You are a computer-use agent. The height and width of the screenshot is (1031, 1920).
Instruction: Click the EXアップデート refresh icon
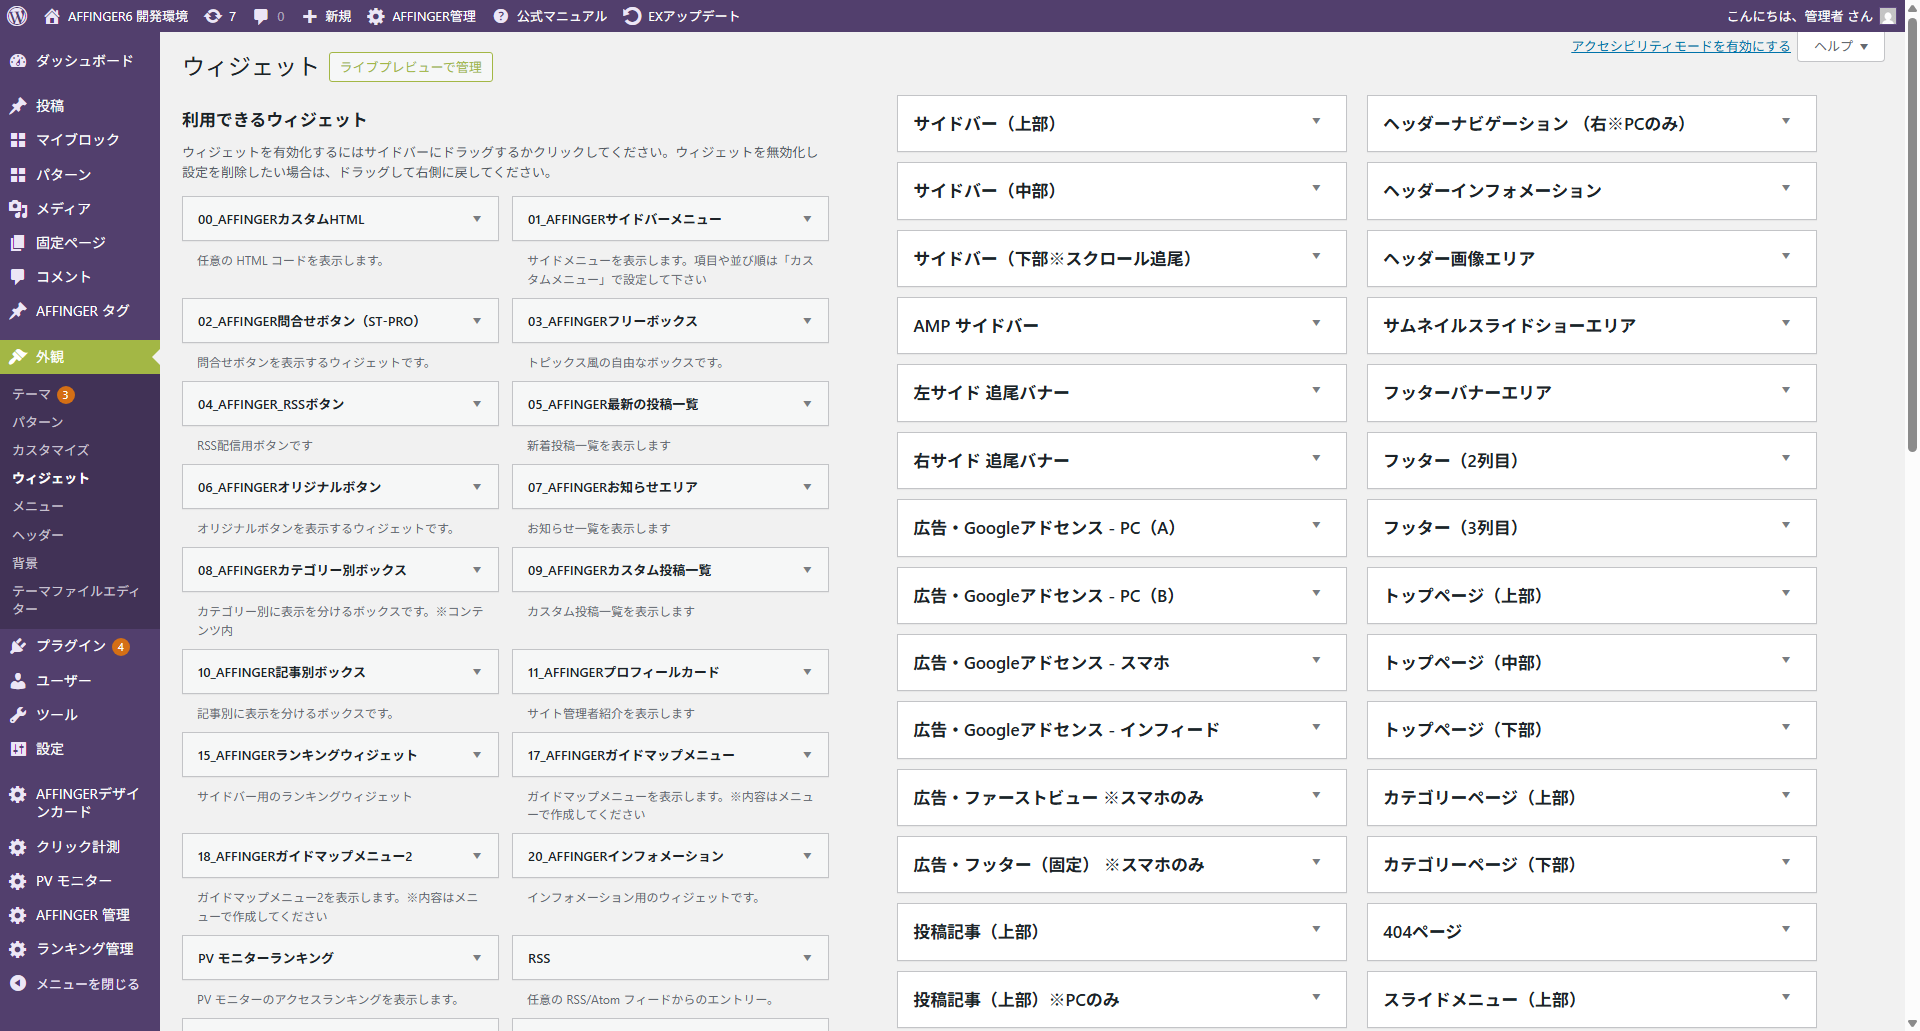[632, 16]
